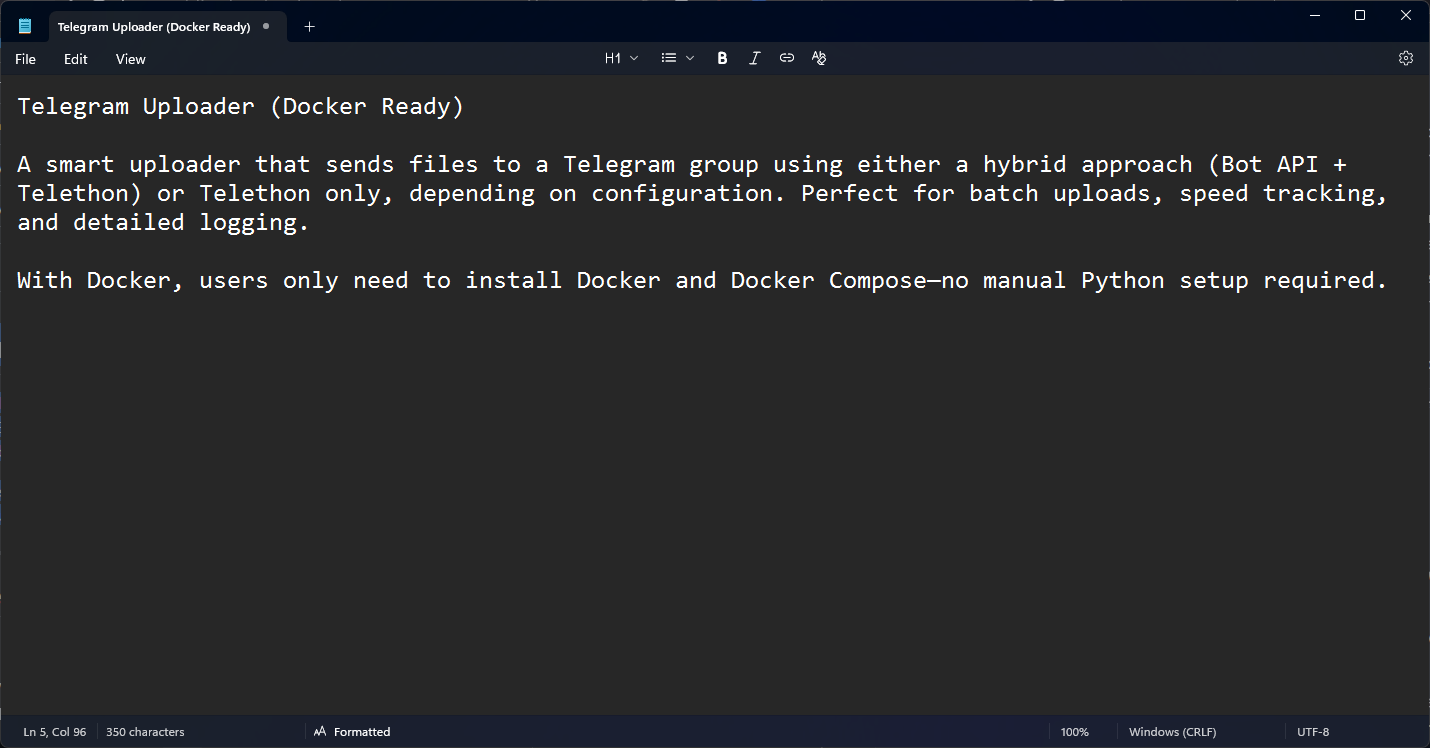Click the Windows (CRLF) line ending indicator

(x=1172, y=732)
